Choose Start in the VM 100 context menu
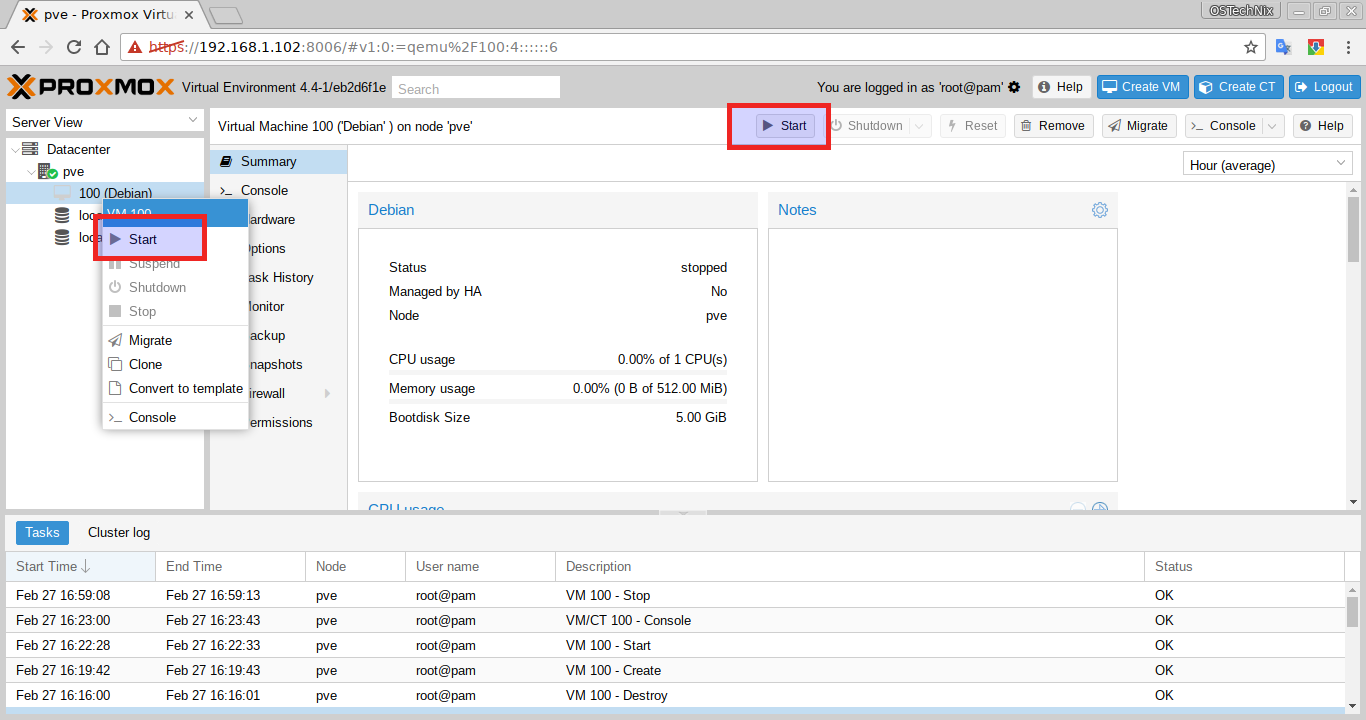The height and width of the screenshot is (720, 1366). pos(175,239)
